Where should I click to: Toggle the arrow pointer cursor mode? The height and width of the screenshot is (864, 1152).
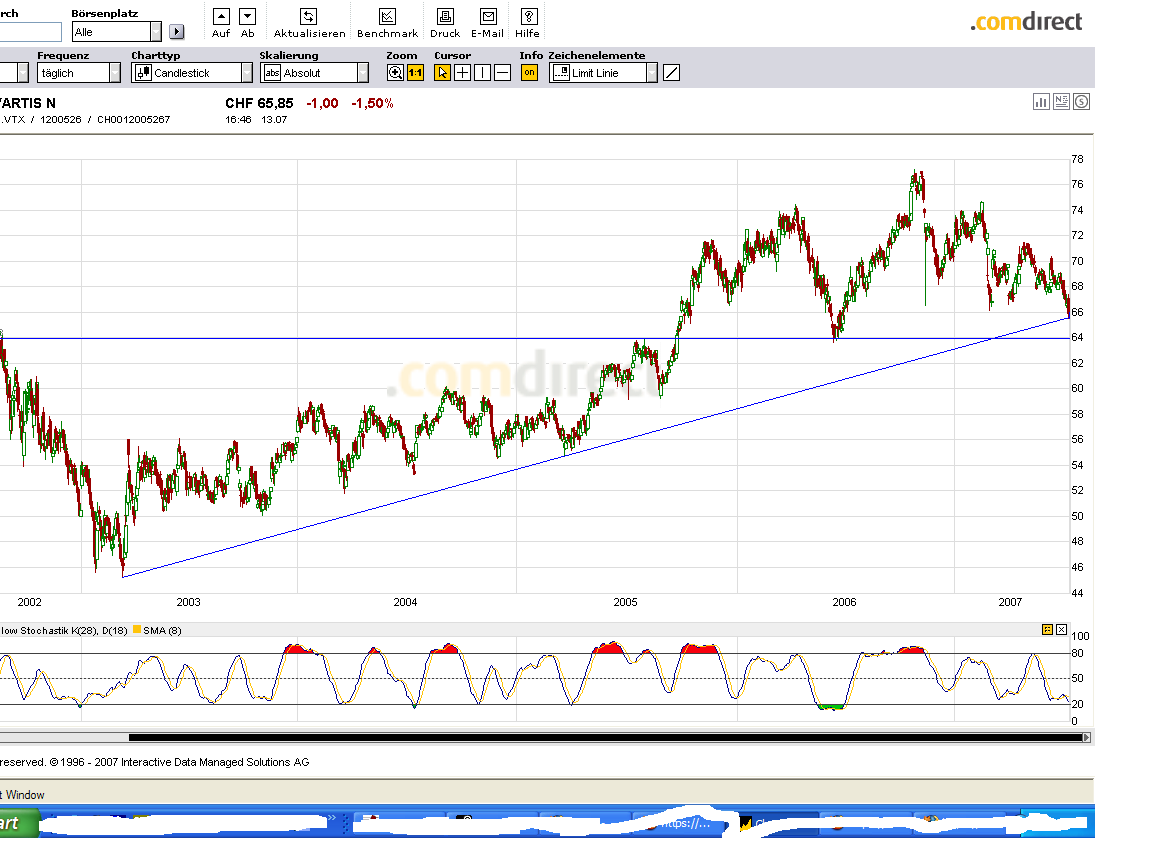(441, 72)
